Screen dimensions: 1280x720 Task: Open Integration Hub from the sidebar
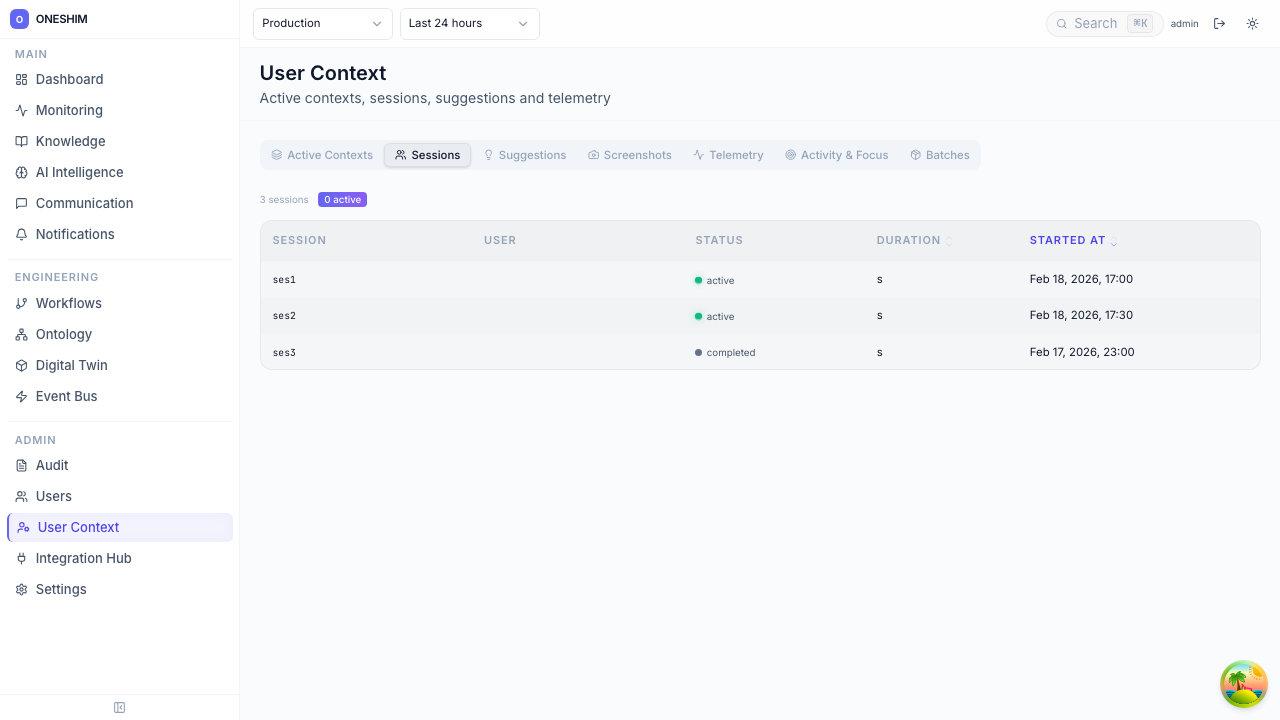click(83, 558)
